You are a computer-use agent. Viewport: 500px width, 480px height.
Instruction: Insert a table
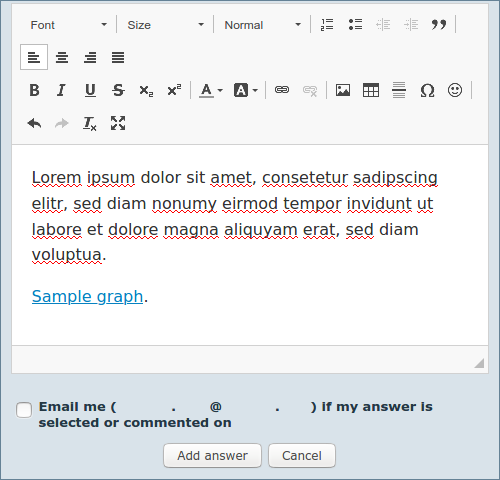pyautogui.click(x=371, y=90)
